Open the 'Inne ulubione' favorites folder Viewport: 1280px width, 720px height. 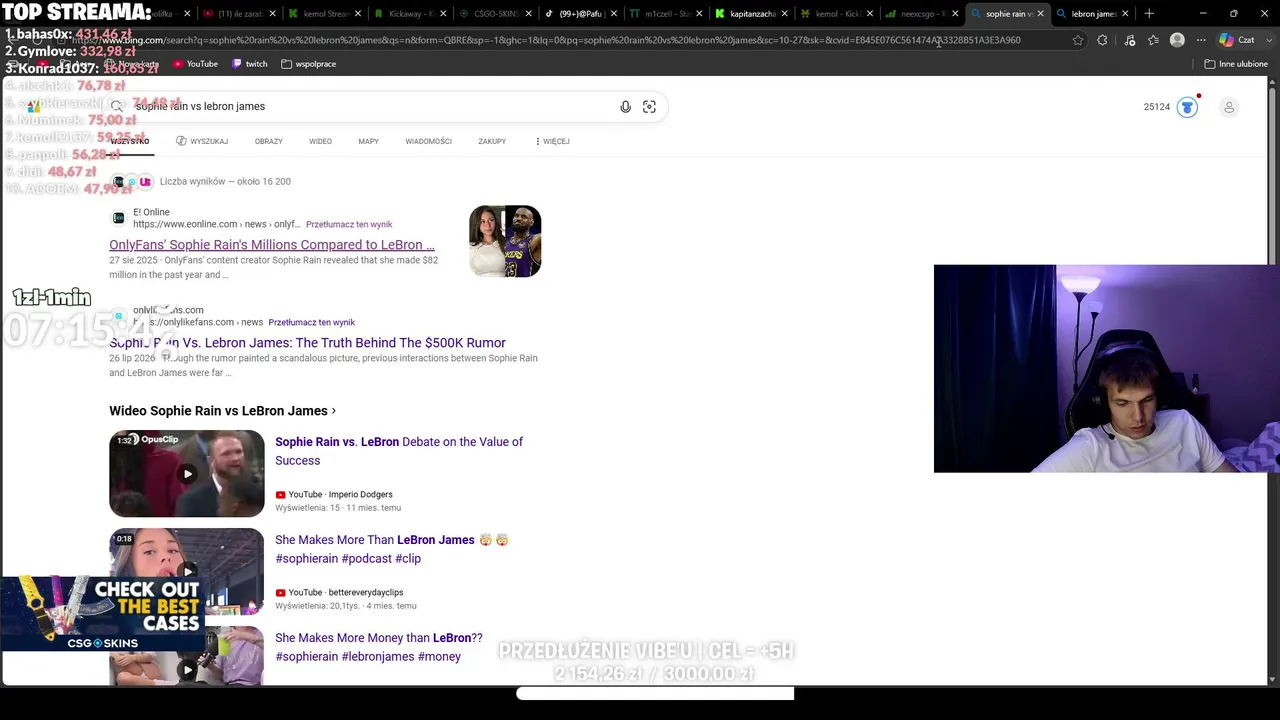1236,64
